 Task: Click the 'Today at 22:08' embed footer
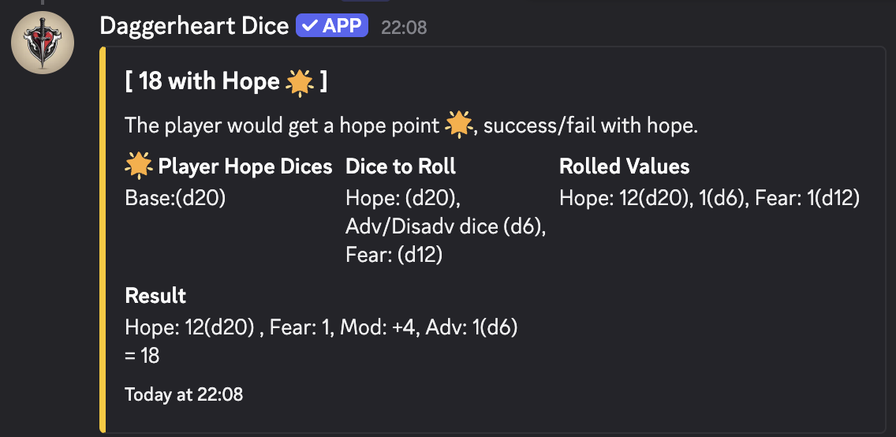tap(183, 394)
